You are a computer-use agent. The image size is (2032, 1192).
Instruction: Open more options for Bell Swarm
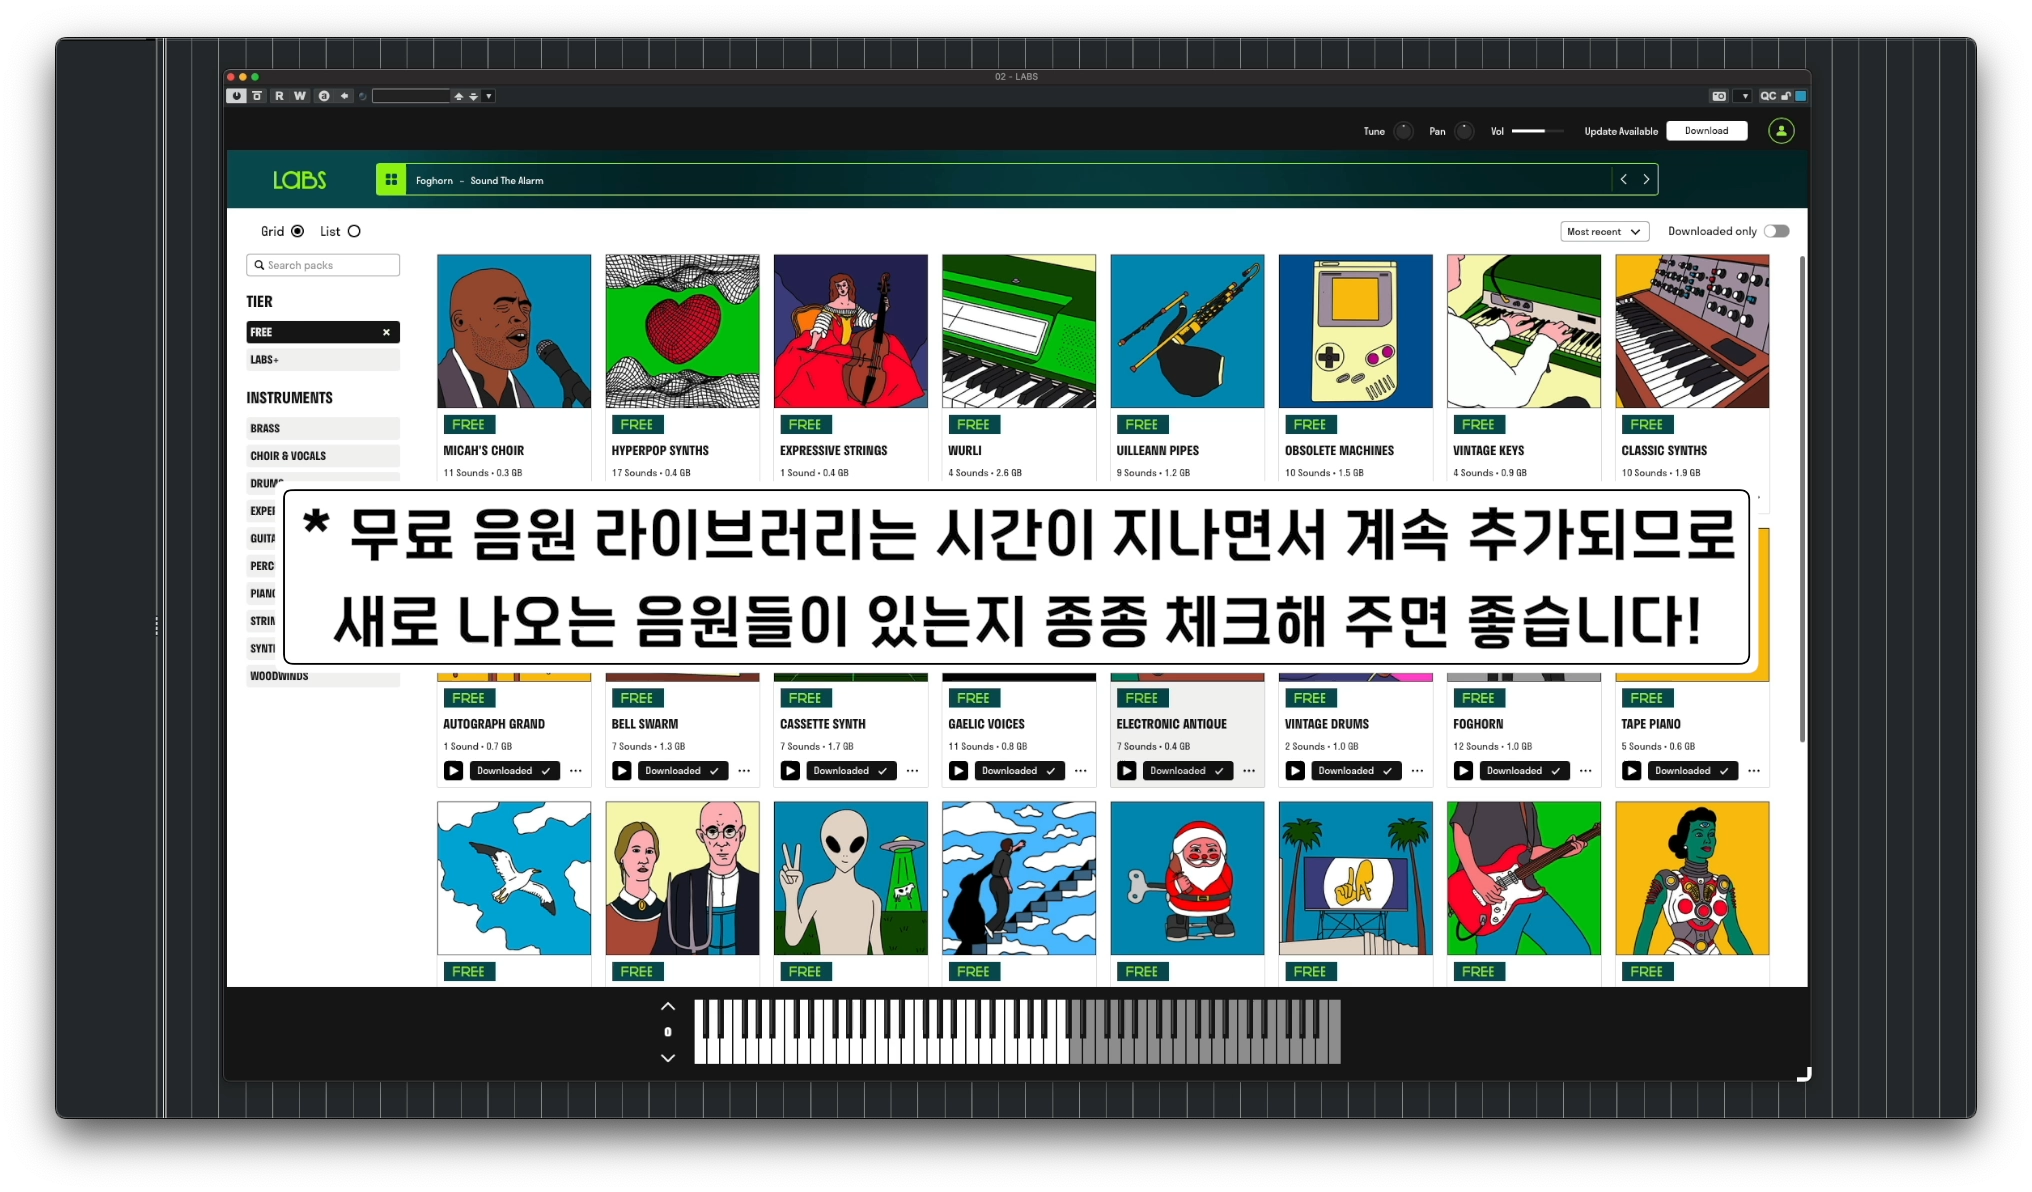[744, 771]
